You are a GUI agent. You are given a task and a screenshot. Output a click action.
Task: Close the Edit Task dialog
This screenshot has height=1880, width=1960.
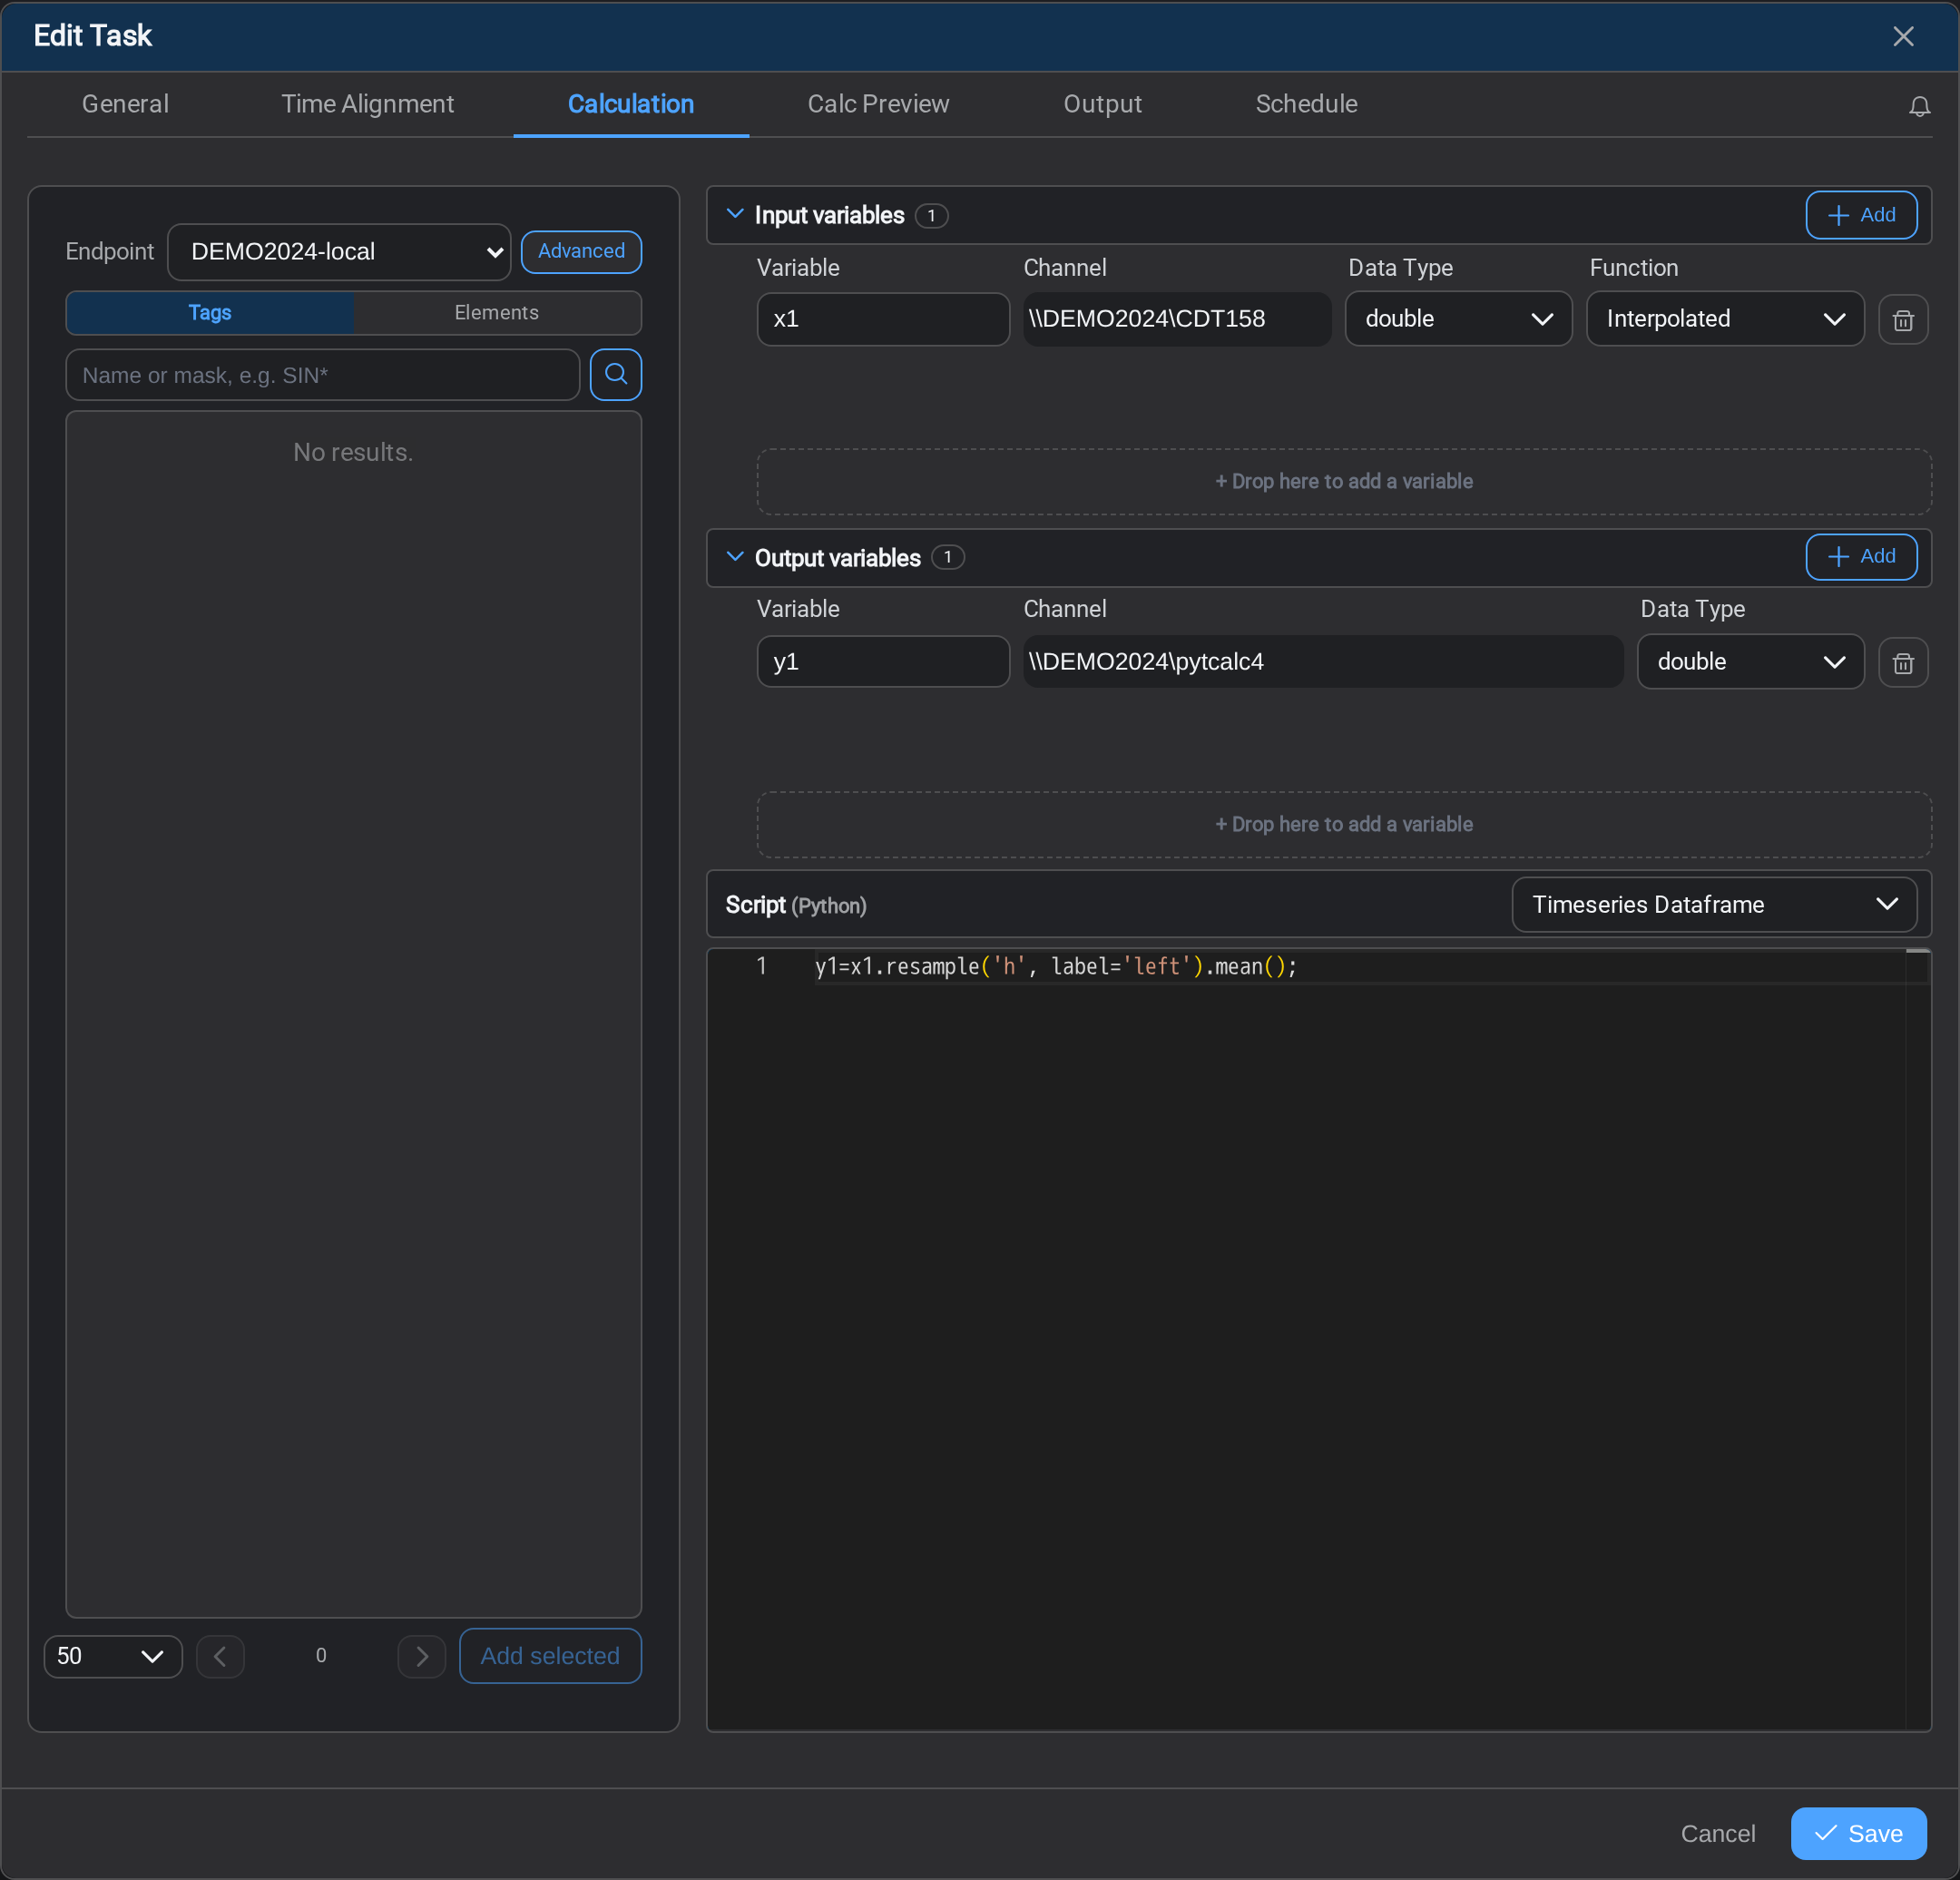point(1903,36)
